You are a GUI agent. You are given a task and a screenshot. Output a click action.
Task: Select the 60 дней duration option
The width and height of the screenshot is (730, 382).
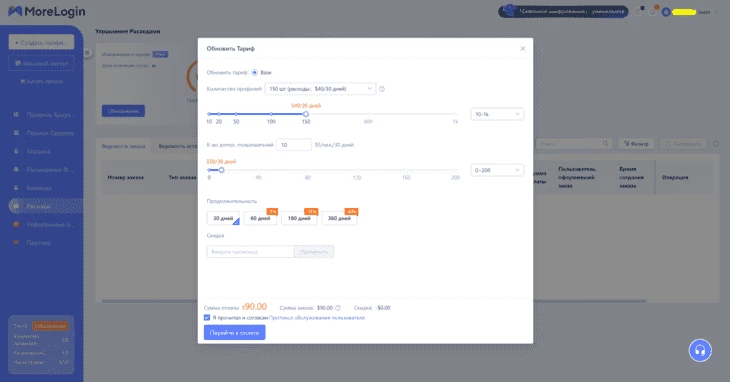click(260, 218)
